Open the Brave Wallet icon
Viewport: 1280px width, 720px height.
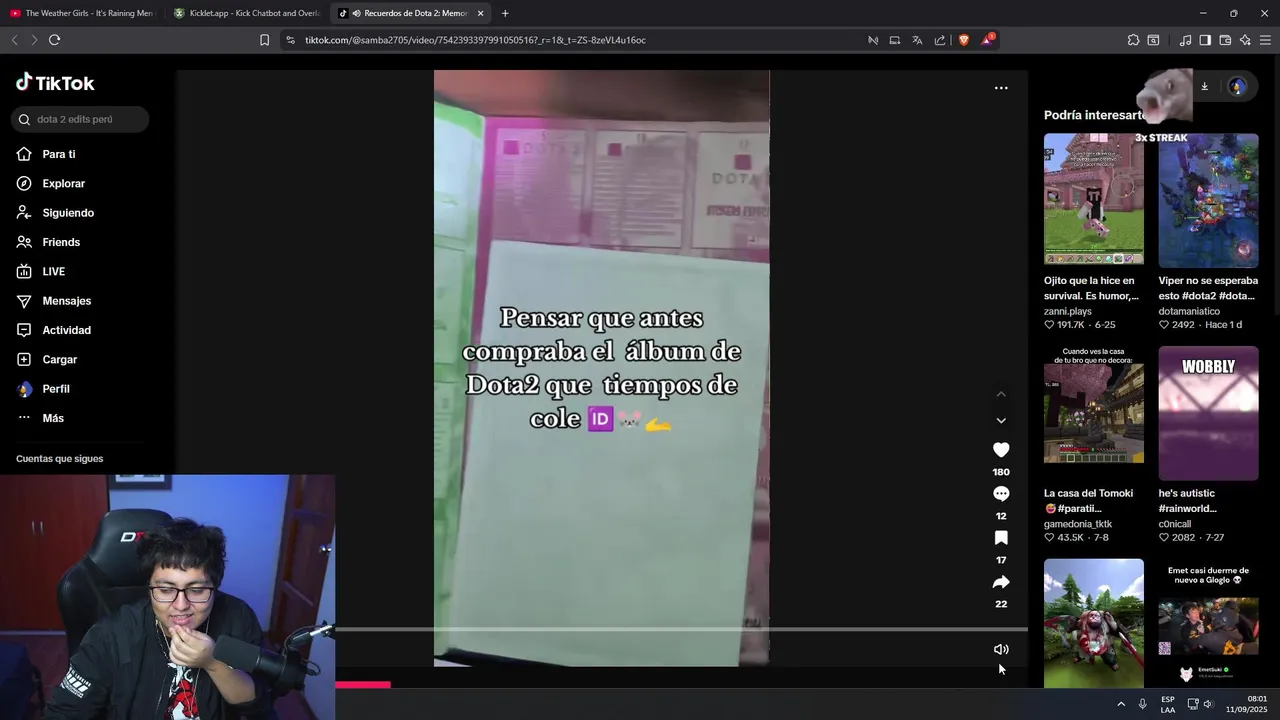click(x=1225, y=40)
